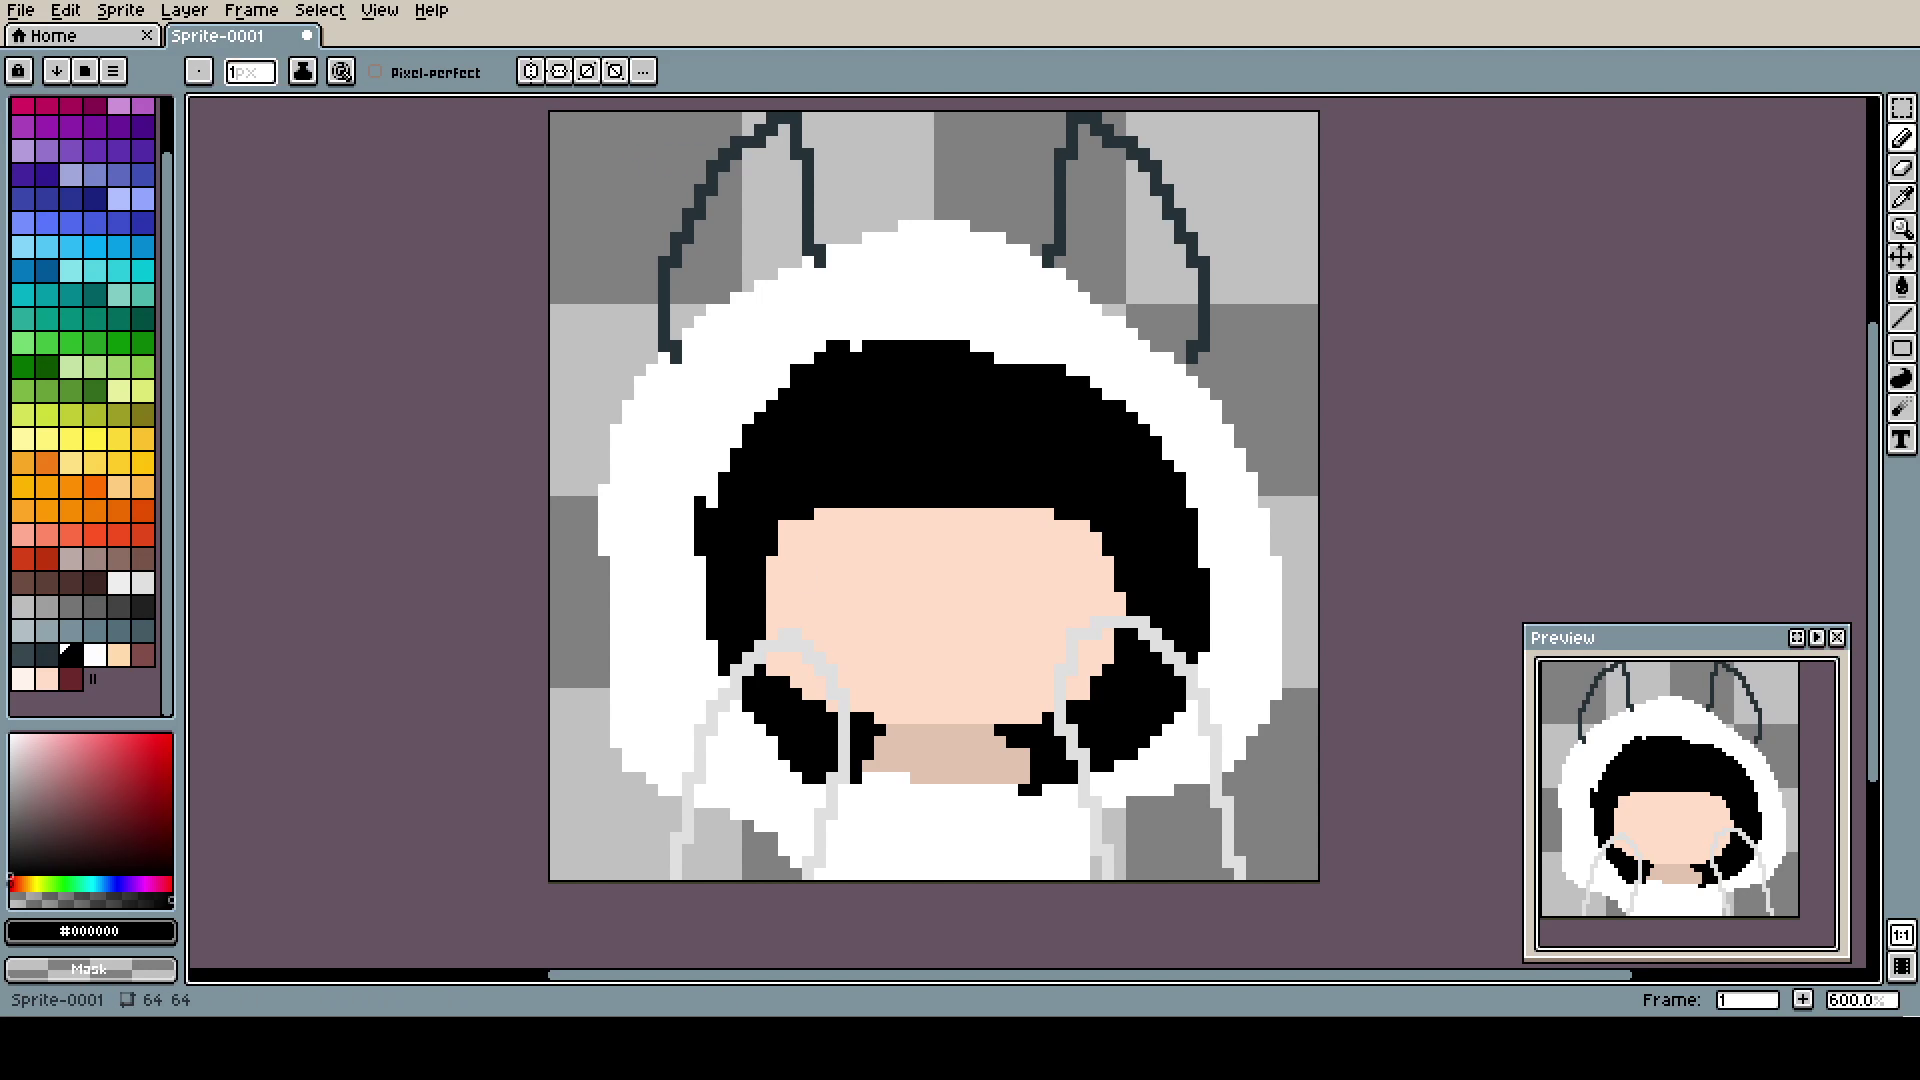Click the Mask color button
This screenshot has width=1920, height=1080.
pyautogui.click(x=90, y=969)
